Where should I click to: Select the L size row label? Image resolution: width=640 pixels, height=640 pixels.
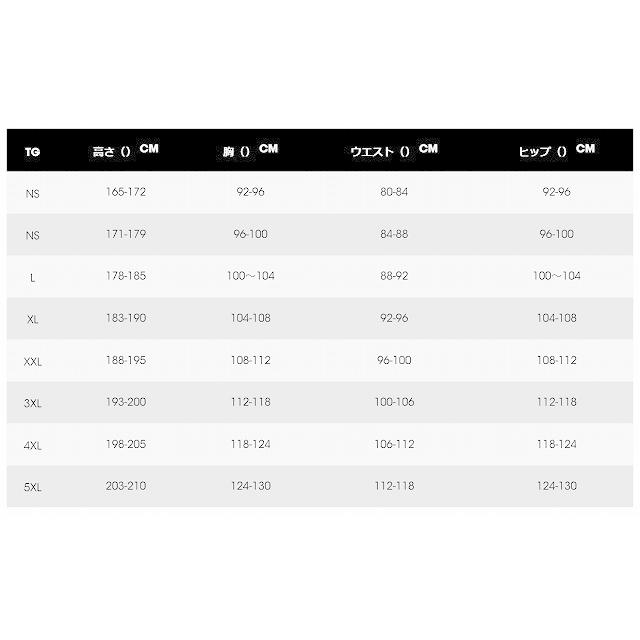[x=33, y=275]
